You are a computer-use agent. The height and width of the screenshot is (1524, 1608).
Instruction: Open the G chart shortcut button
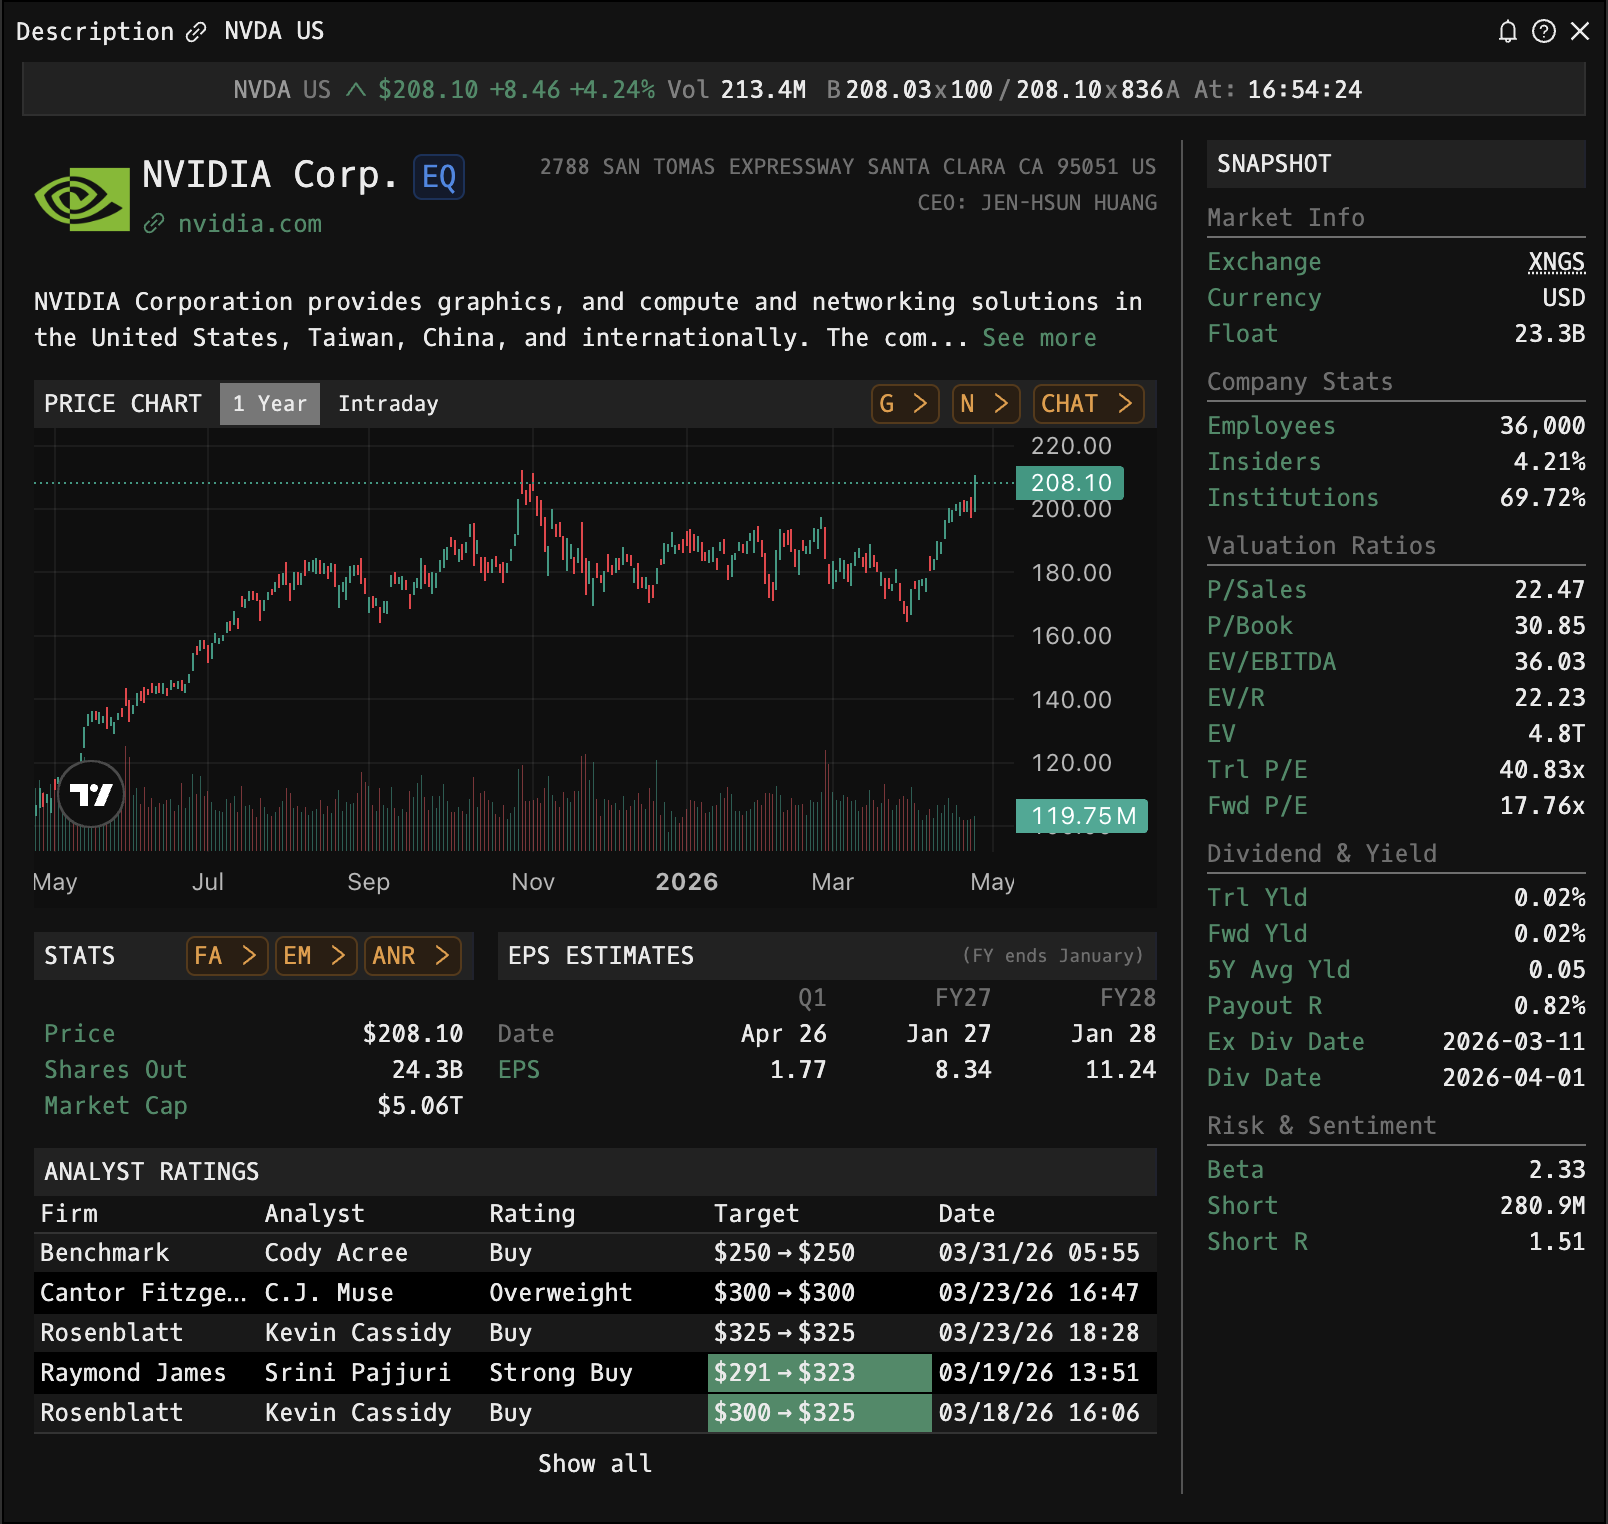905,404
